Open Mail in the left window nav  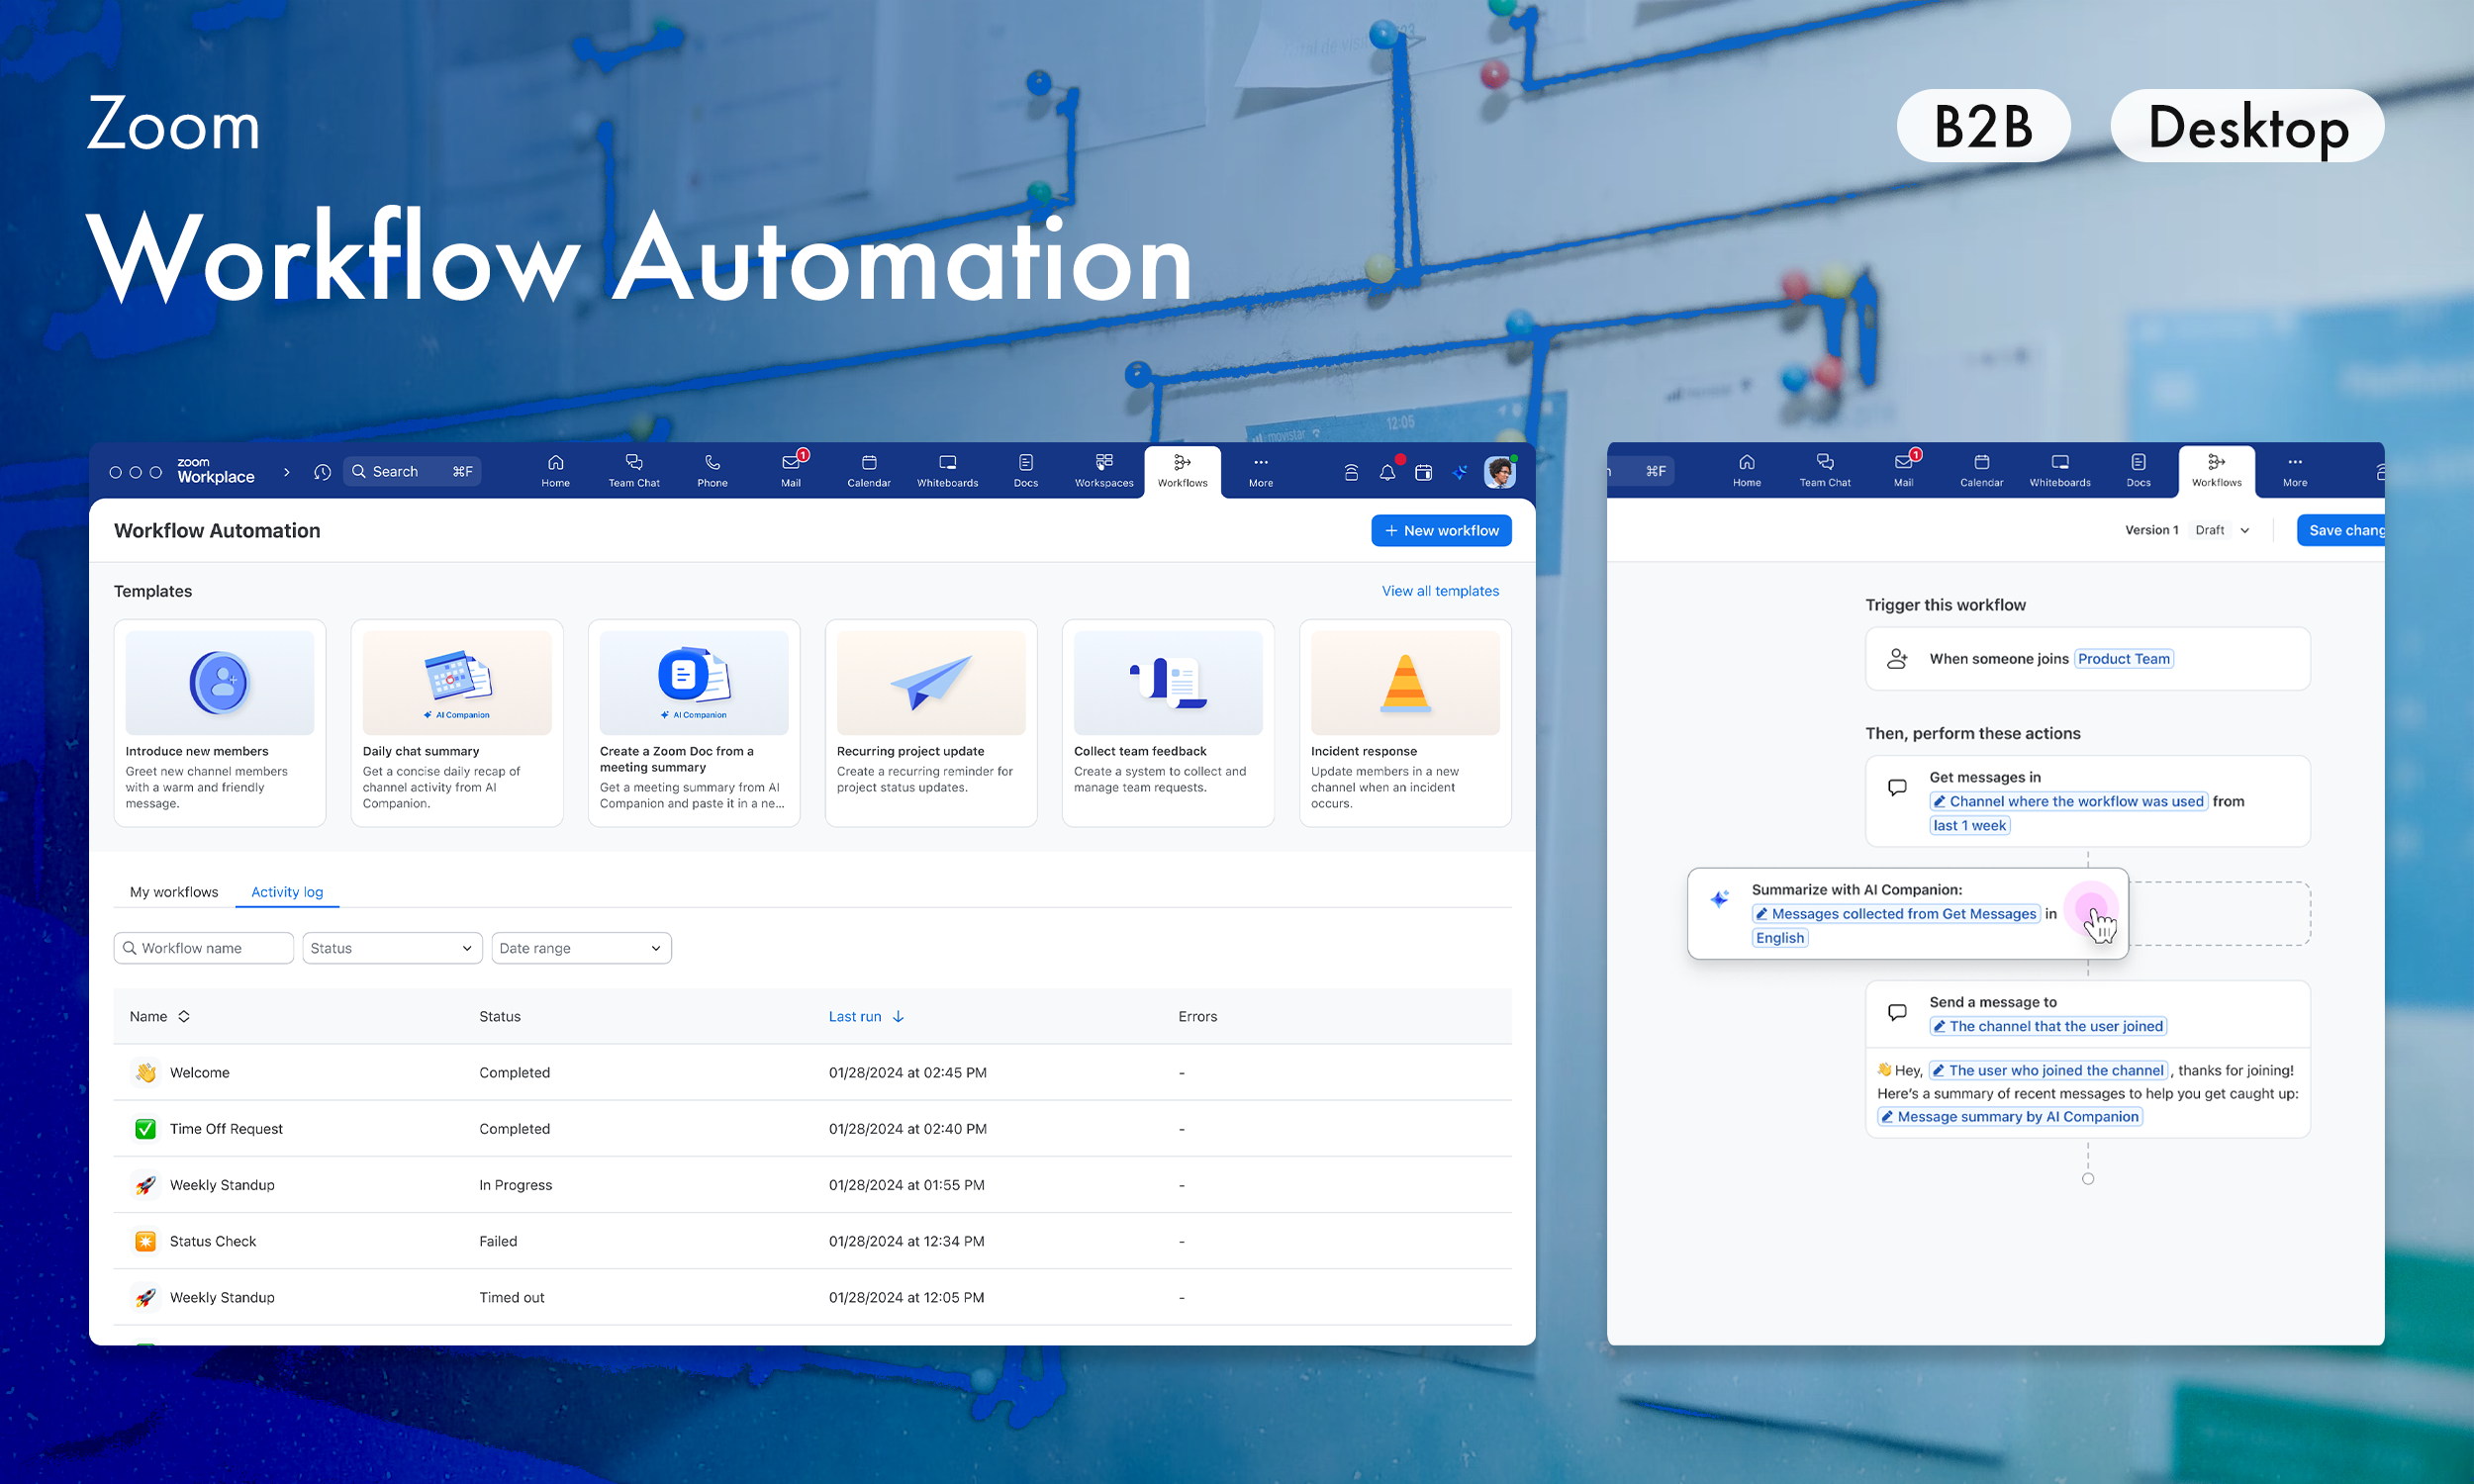point(791,470)
